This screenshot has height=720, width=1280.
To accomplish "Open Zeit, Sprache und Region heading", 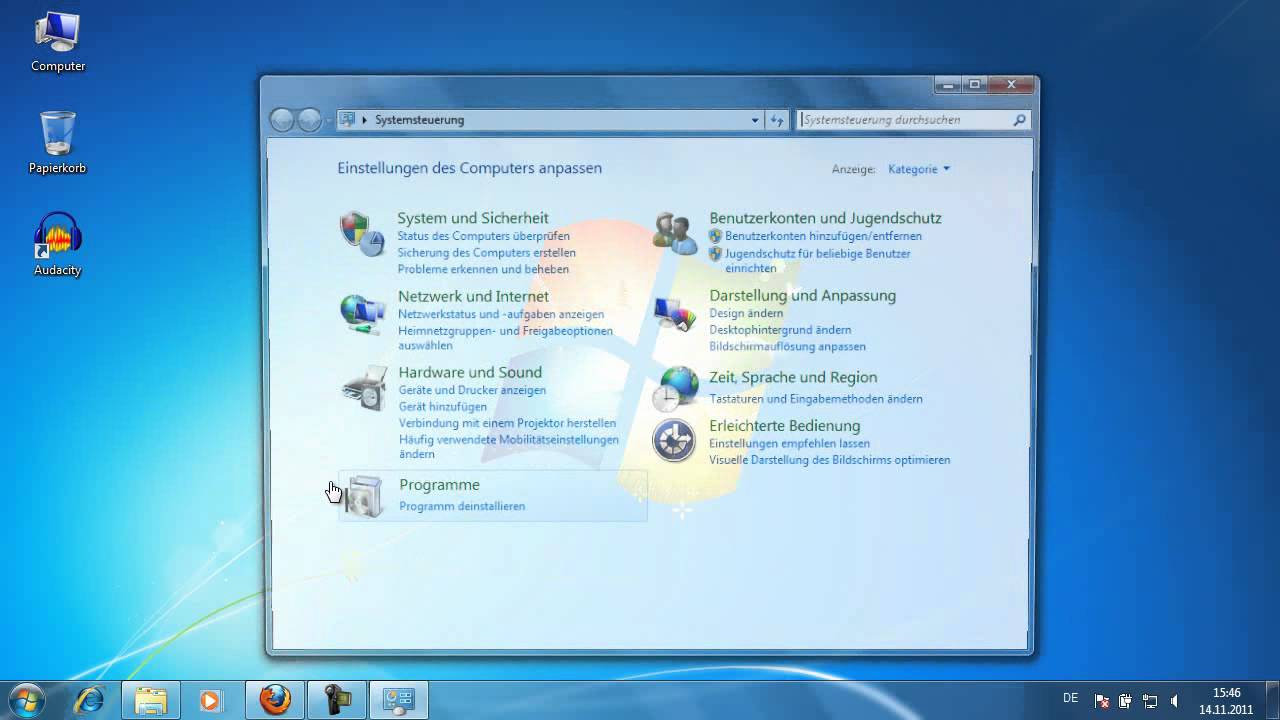I will [x=793, y=377].
